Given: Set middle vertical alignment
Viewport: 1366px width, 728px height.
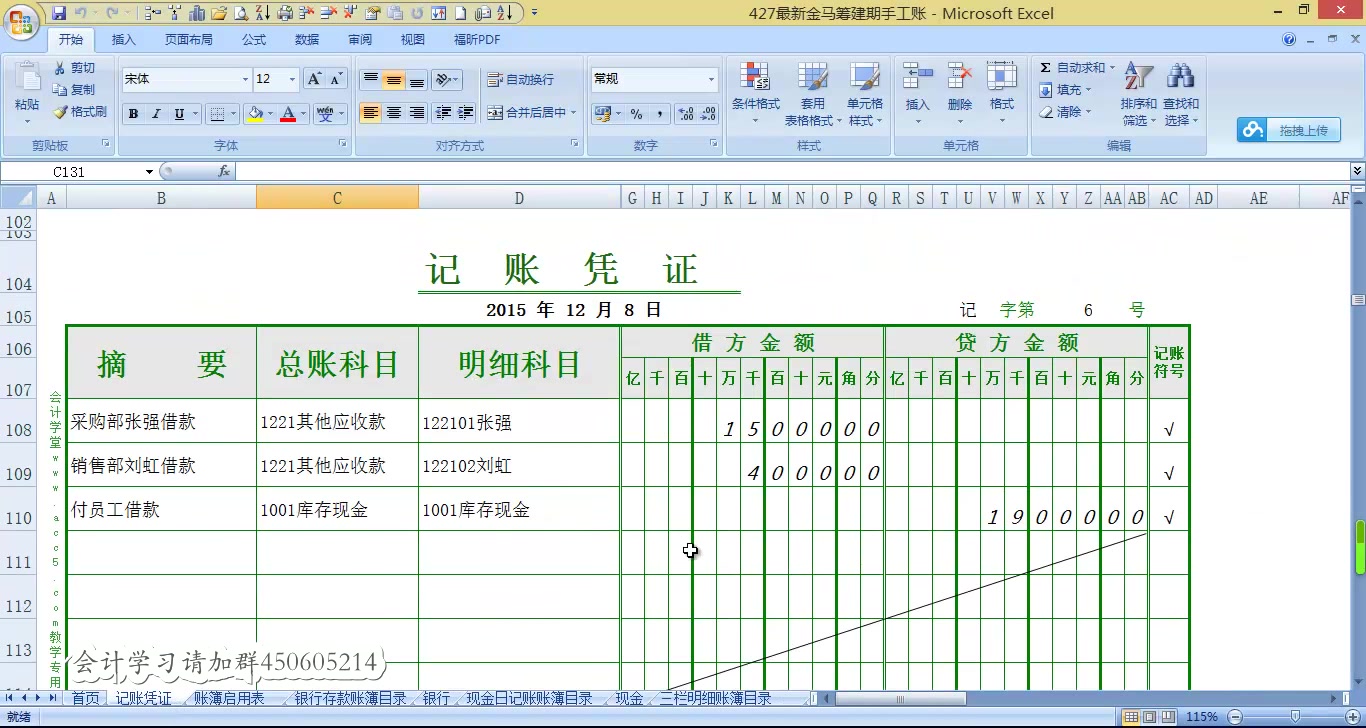Looking at the screenshot, I should coord(393,79).
